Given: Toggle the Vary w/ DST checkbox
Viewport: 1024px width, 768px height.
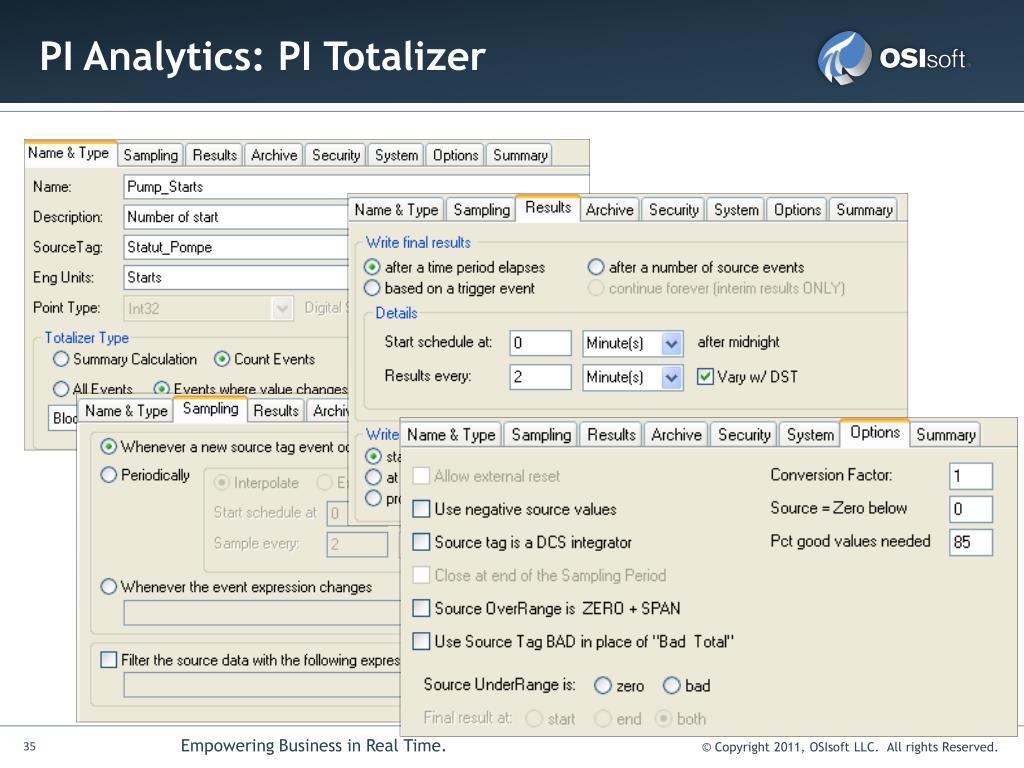Looking at the screenshot, I should [705, 377].
